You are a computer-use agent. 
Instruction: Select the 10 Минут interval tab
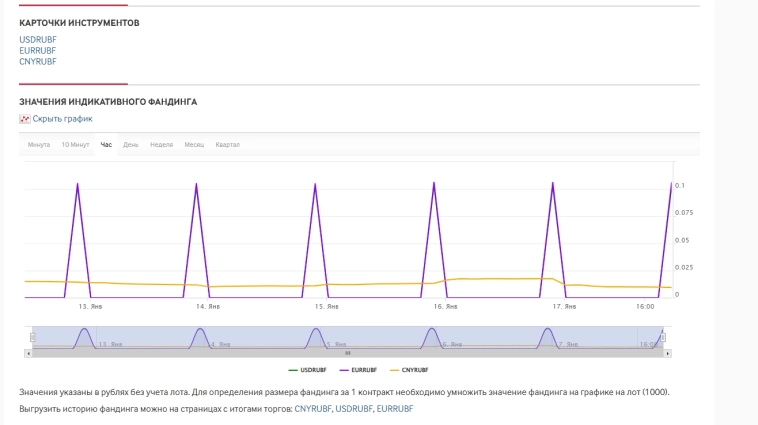(x=75, y=145)
